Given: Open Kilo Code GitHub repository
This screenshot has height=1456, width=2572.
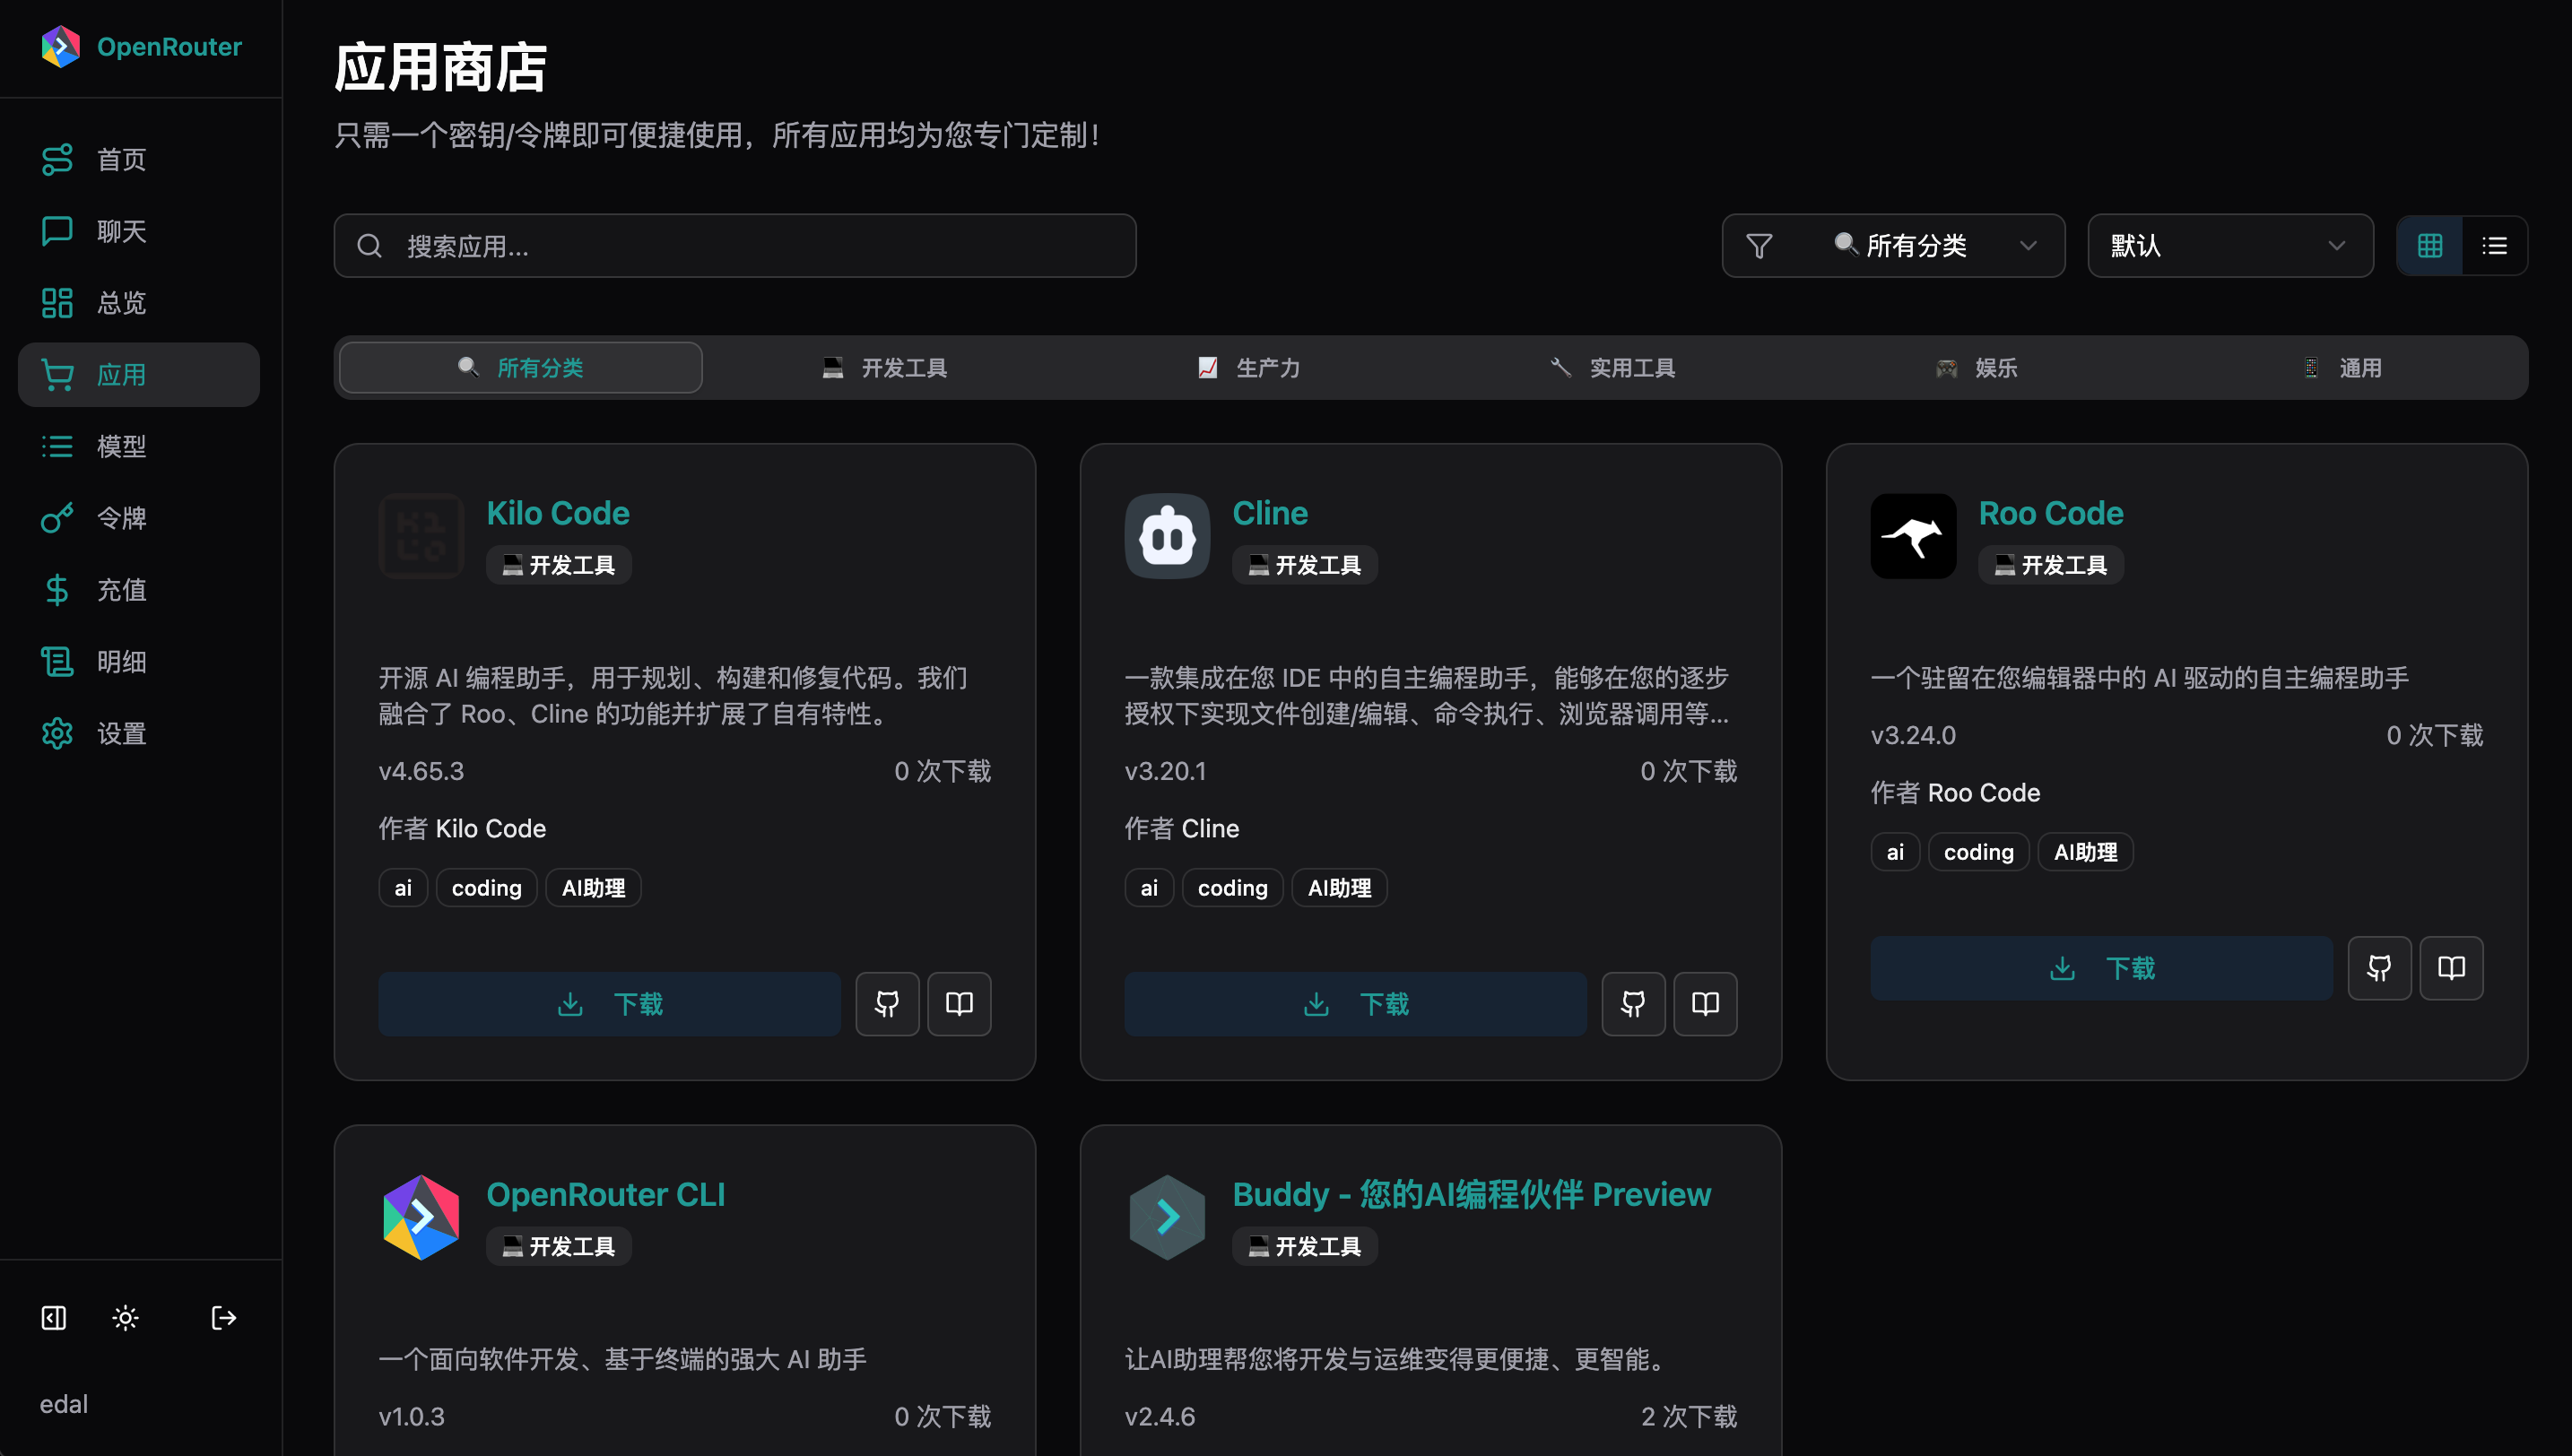Looking at the screenshot, I should pos(887,1004).
